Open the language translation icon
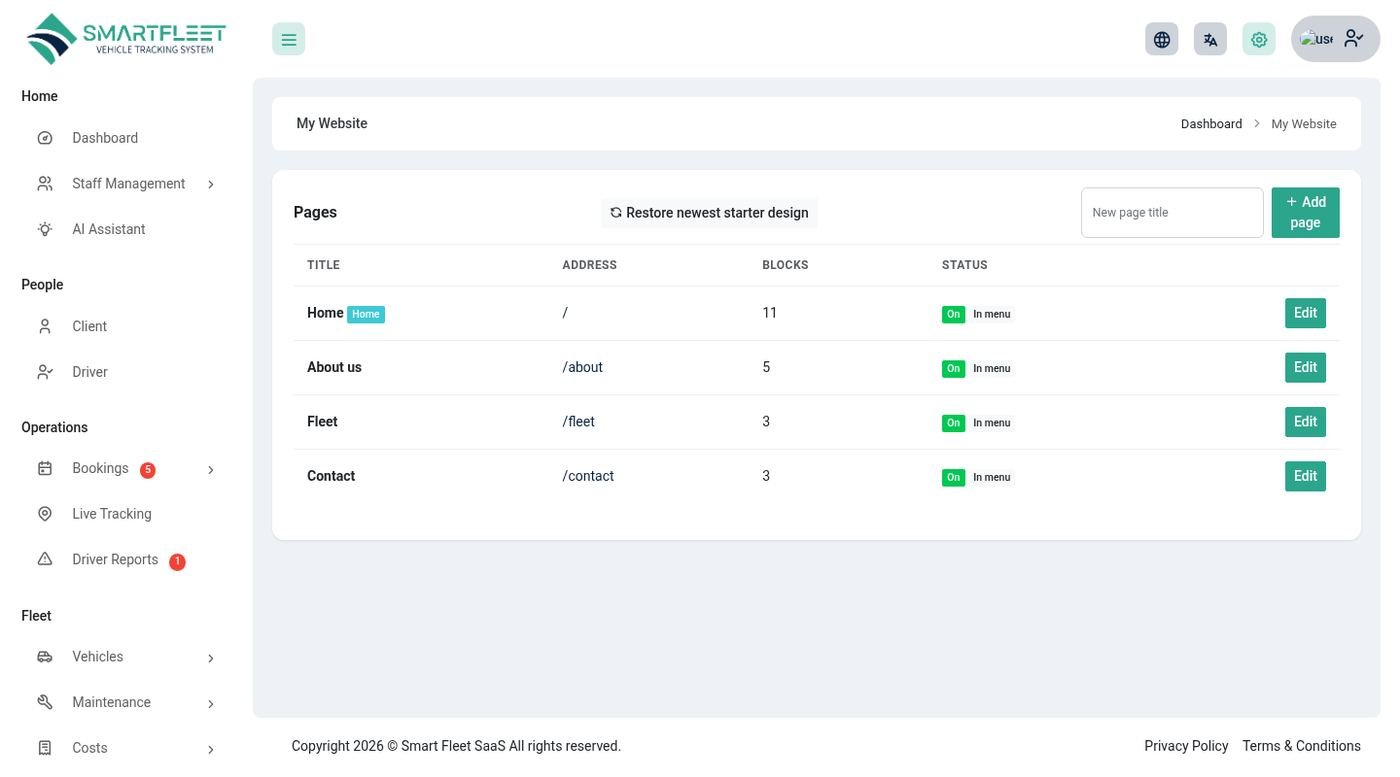Screen dimensions: 1400x777 [1210, 39]
